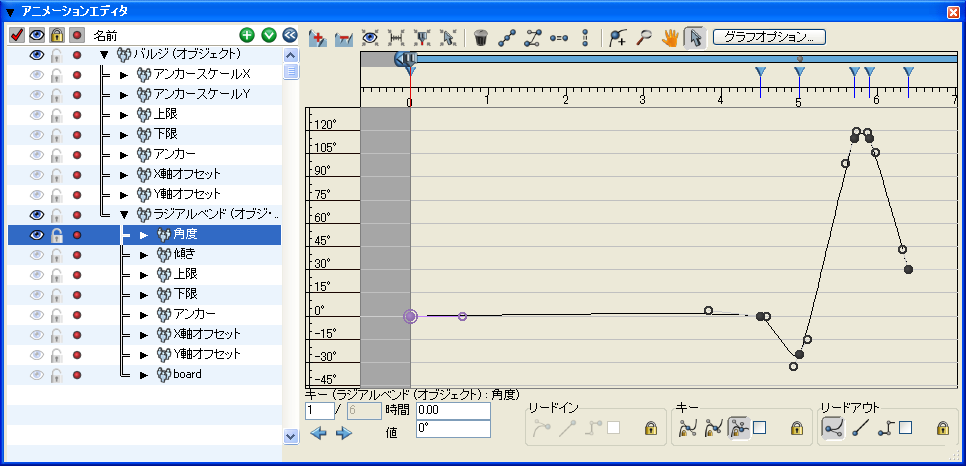Select the アンカー row under ラジアルベンド
The image size is (966, 466).
(x=144, y=314)
